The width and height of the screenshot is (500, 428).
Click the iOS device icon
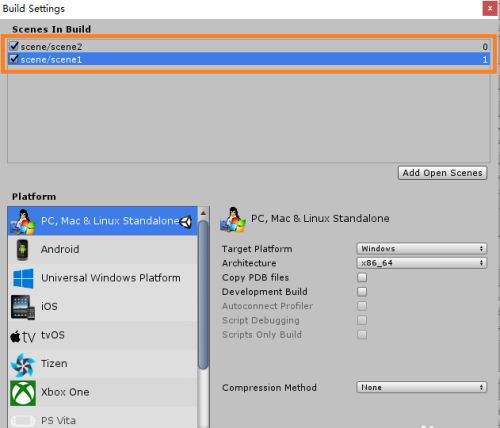tap(23, 307)
